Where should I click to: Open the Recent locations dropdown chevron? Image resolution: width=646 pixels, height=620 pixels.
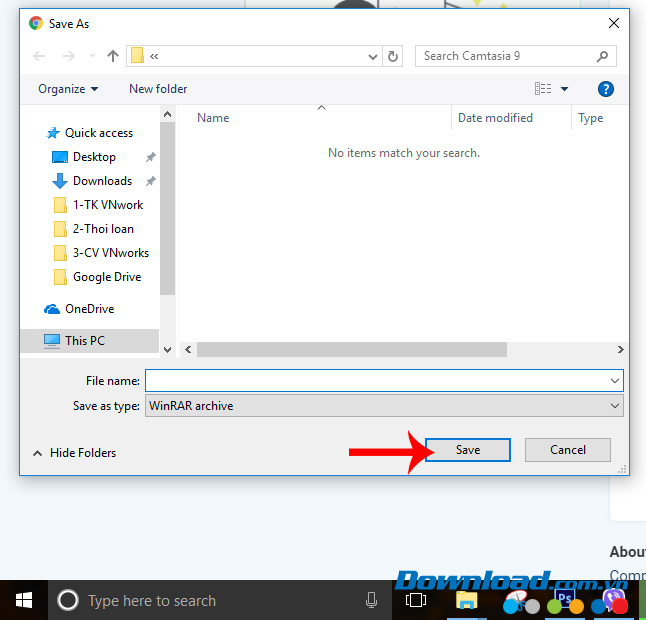pyautogui.click(x=92, y=56)
